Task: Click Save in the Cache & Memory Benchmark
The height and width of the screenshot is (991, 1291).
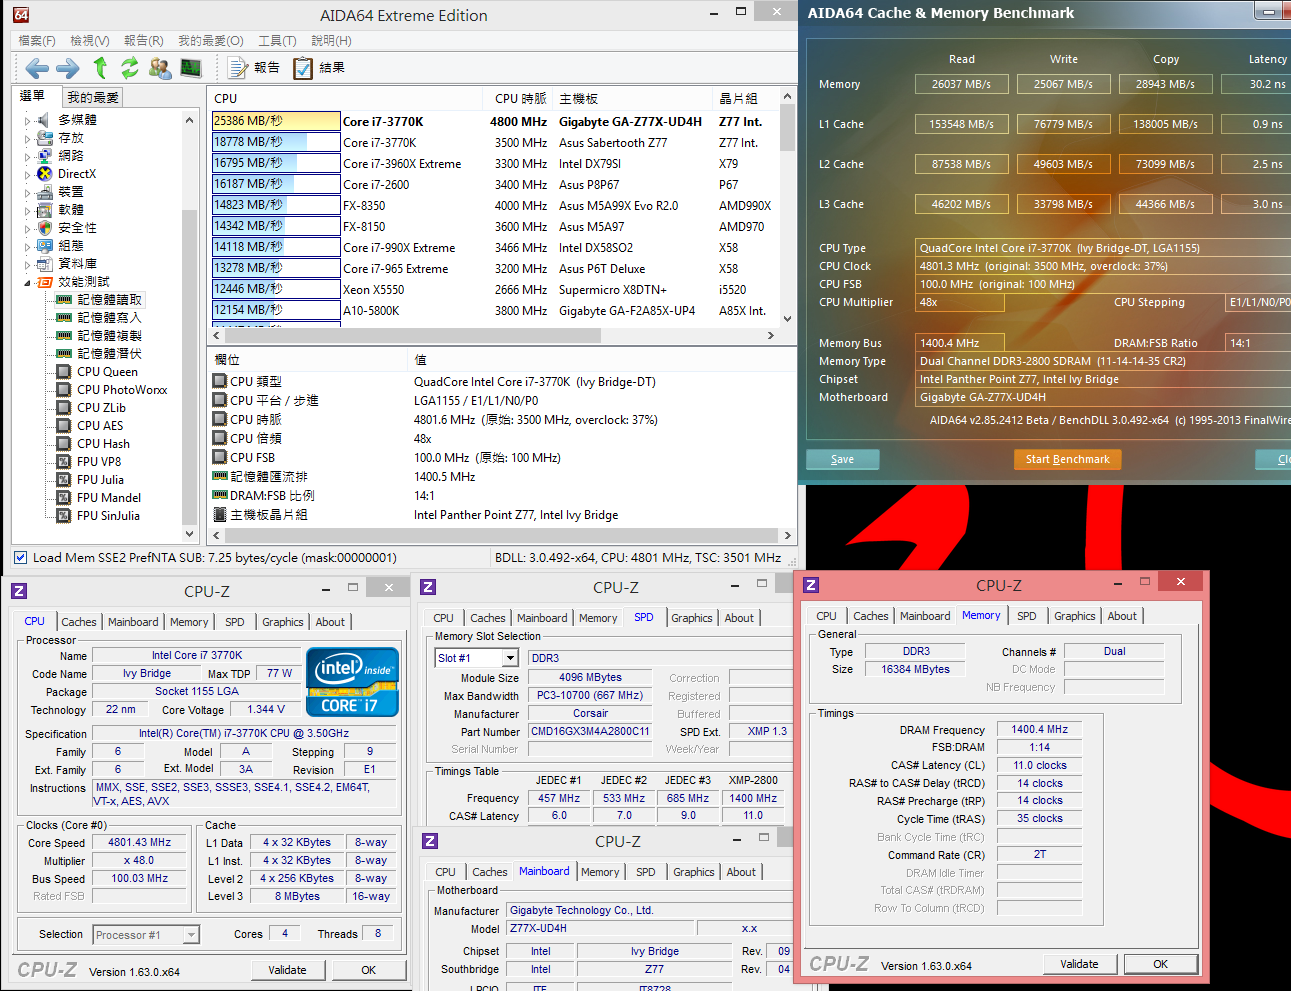Action: [842, 459]
